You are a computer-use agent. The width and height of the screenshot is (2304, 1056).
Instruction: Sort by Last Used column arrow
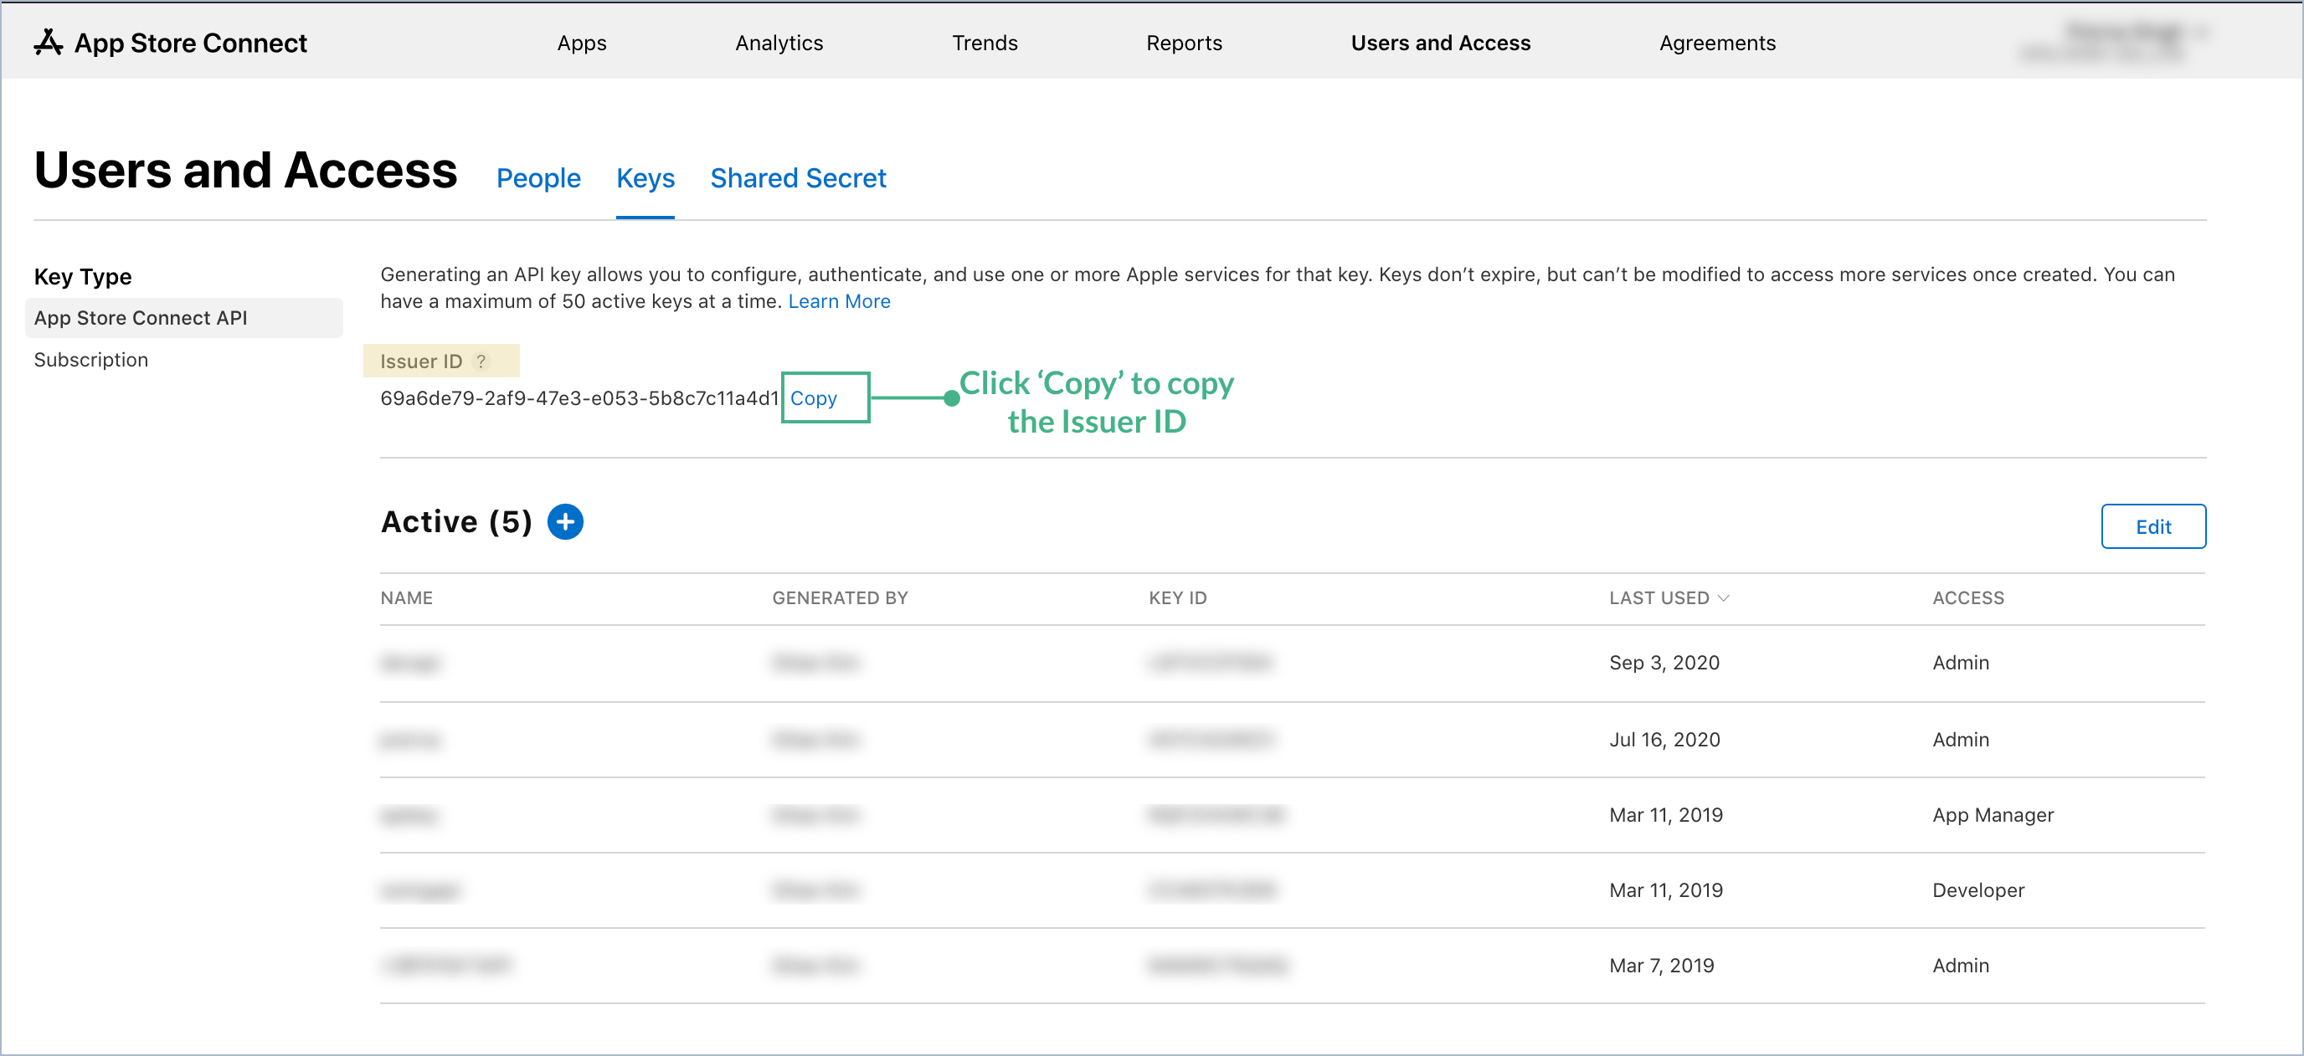pos(1724,598)
